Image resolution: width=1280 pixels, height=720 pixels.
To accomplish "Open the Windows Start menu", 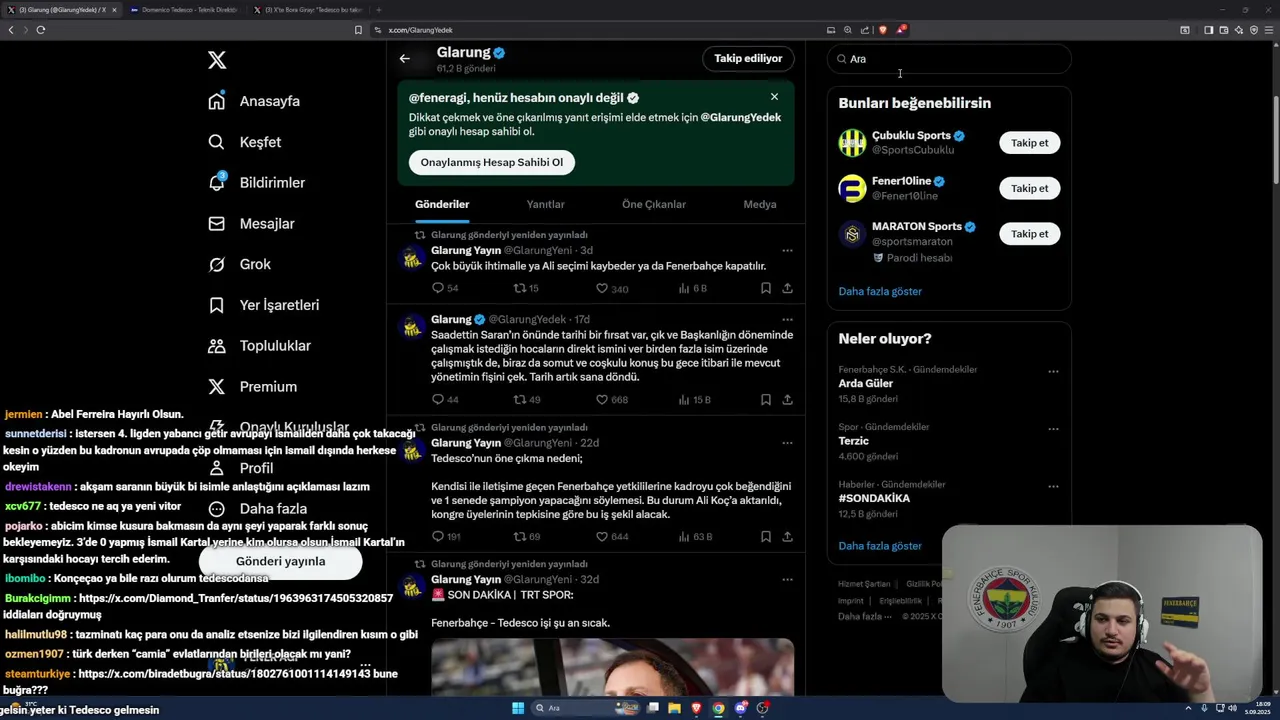I will point(518,708).
